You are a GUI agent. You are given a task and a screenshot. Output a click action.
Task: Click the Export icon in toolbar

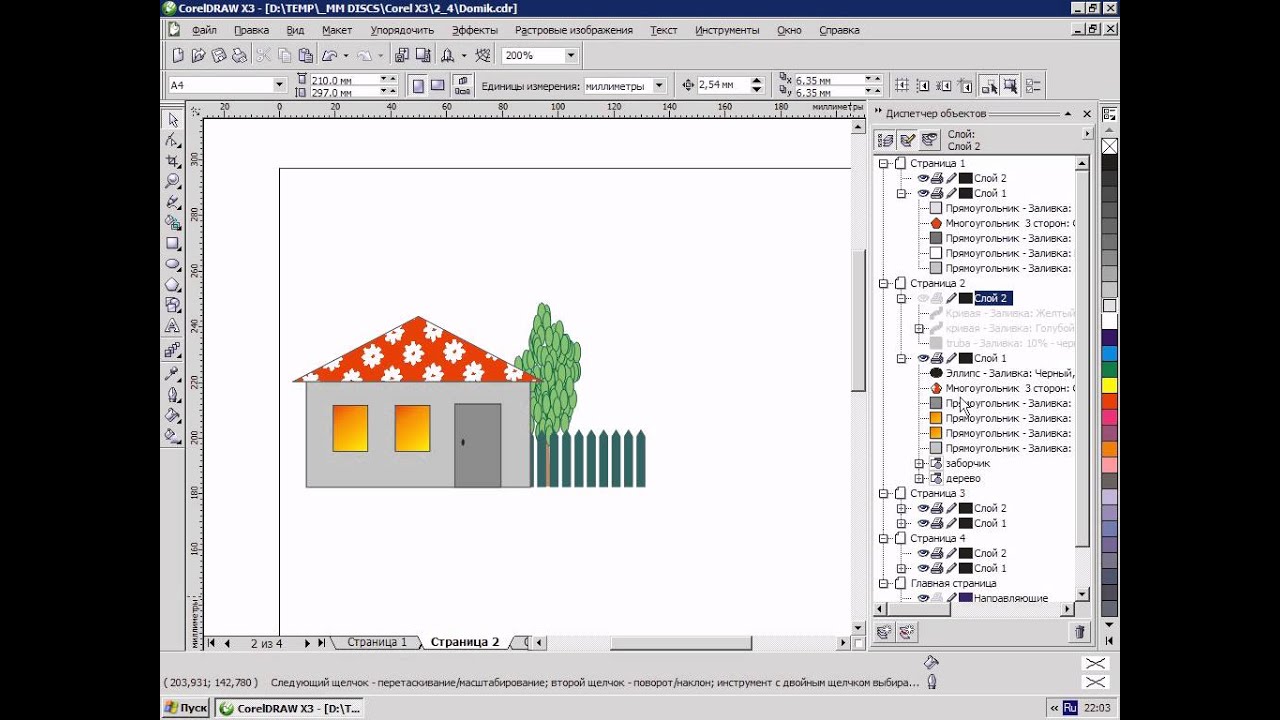click(x=422, y=56)
